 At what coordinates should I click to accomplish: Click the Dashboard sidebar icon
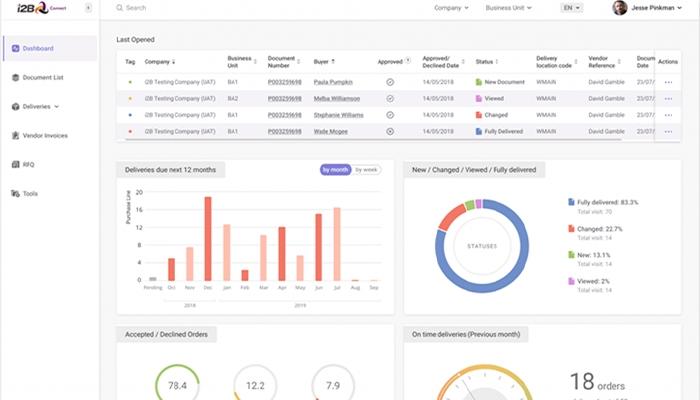15,48
